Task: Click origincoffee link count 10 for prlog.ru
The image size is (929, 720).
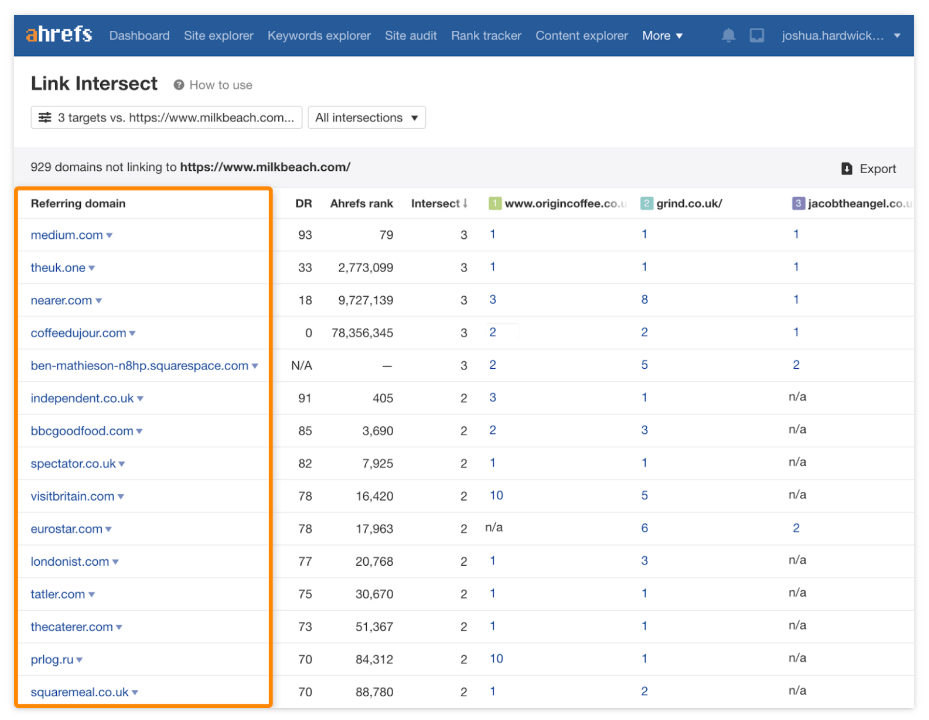Action: pos(496,658)
